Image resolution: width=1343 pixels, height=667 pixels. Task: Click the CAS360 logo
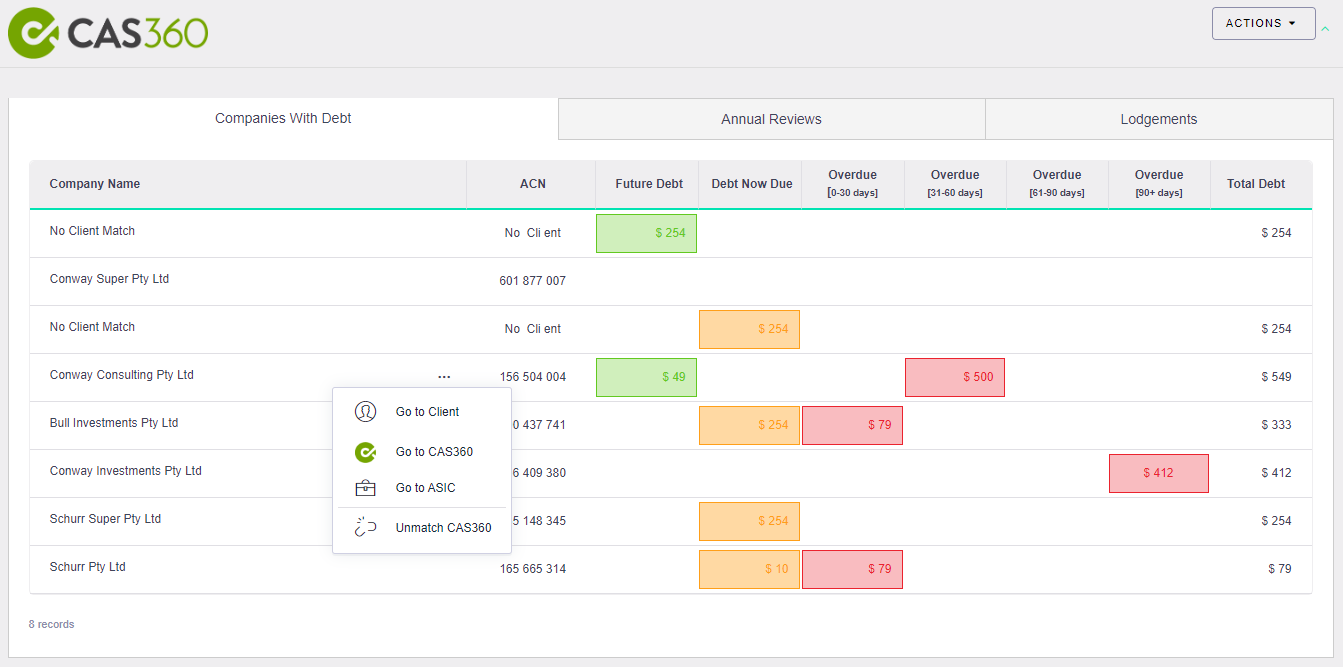[108, 32]
